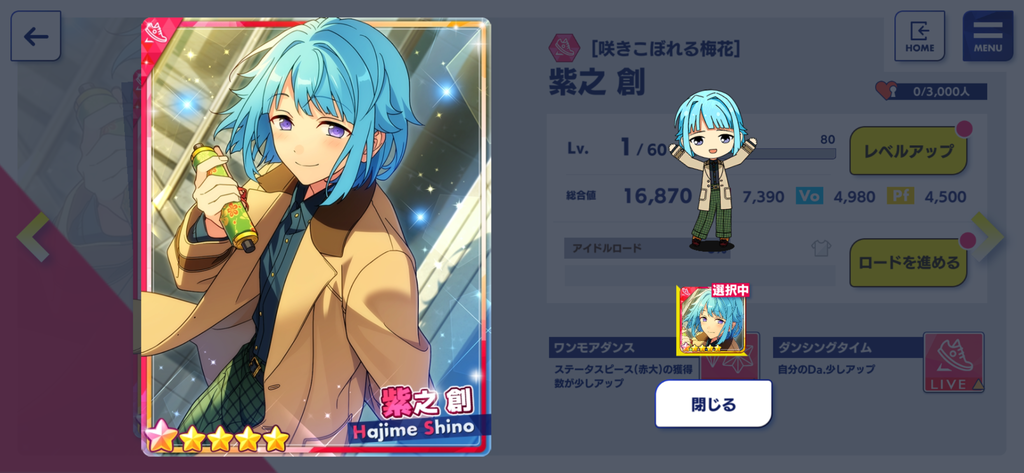Tap the dance type shoe hexagon icon
The width and height of the screenshot is (1024, 473).
pos(564,48)
